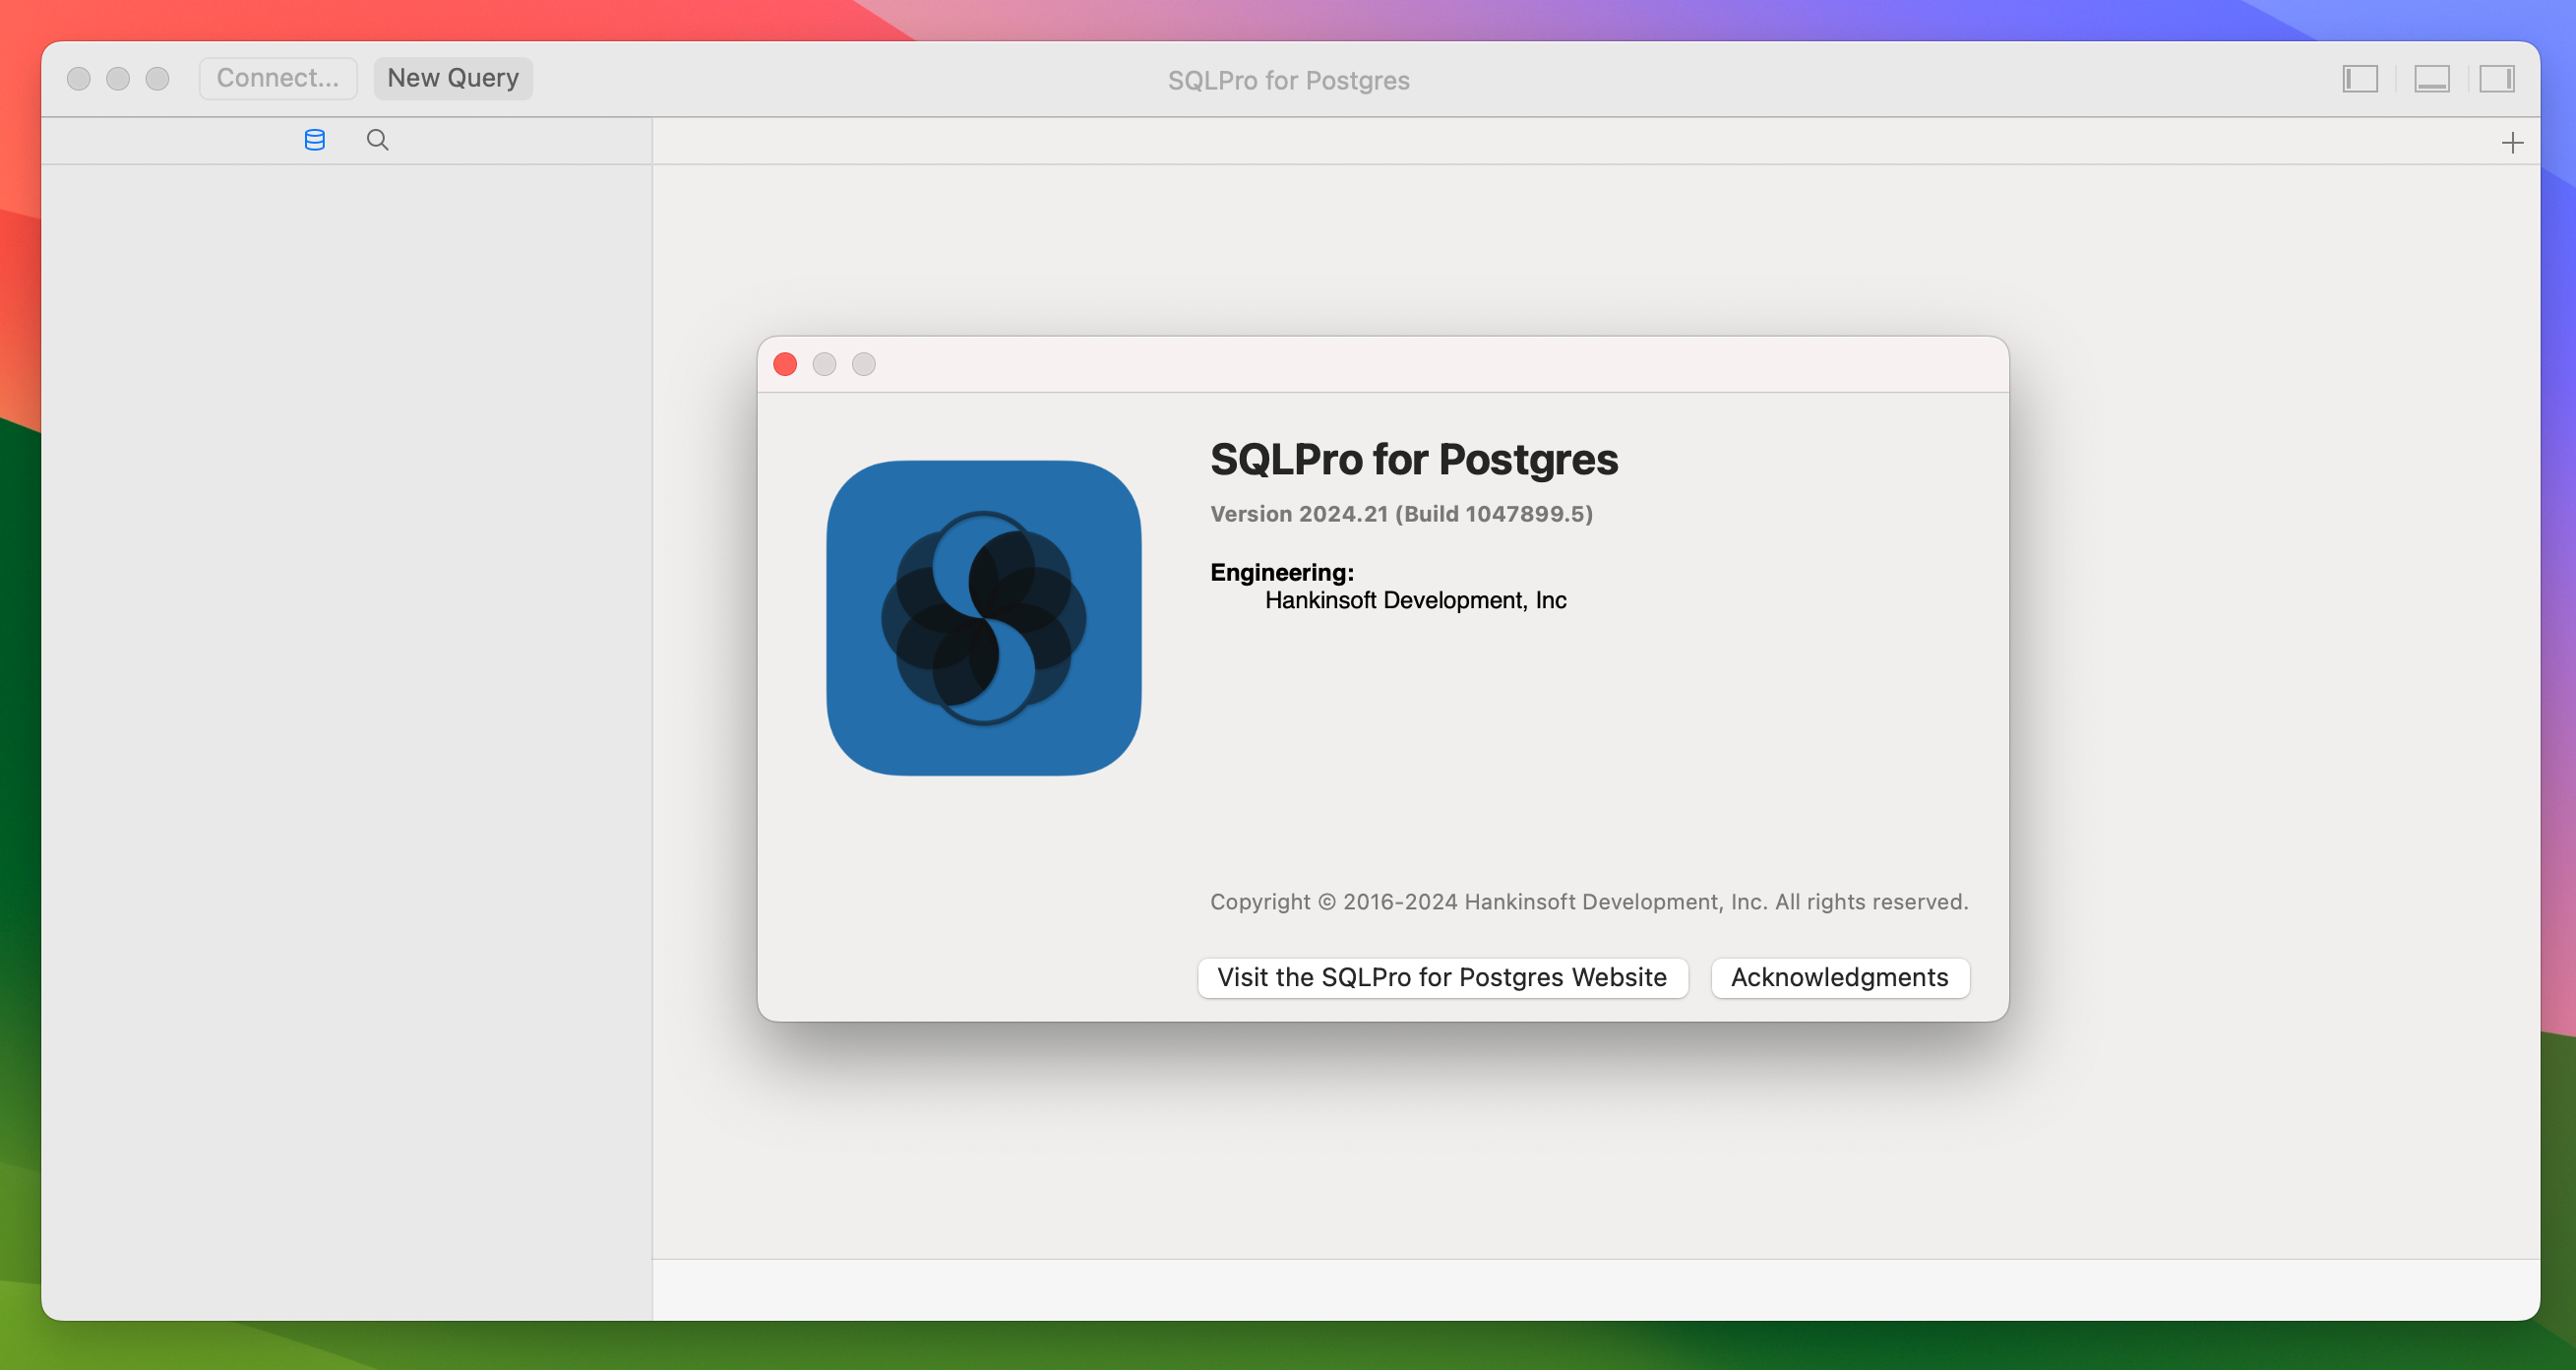Click the New Query button
2576x1370 pixels.
[452, 77]
